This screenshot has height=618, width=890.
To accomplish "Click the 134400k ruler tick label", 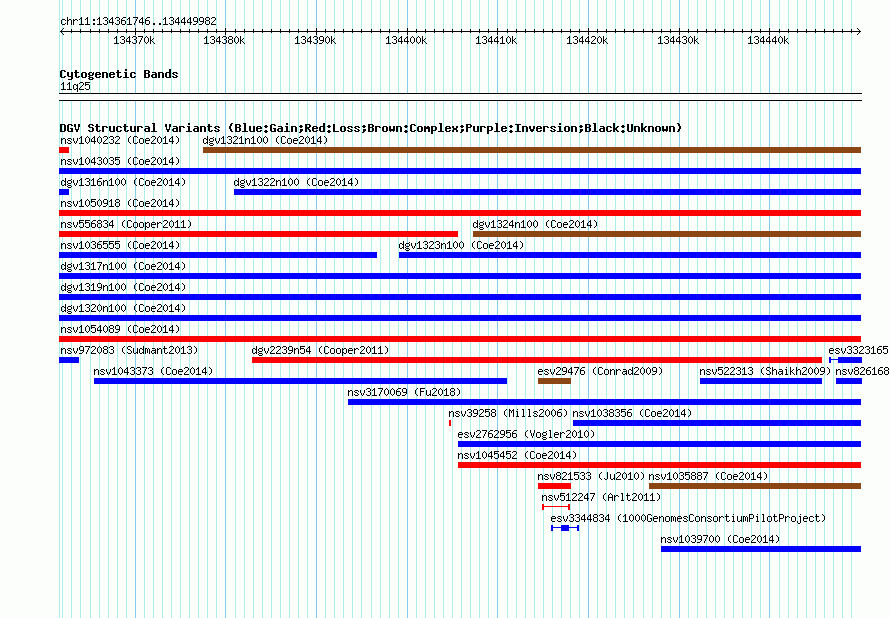I will [x=406, y=40].
